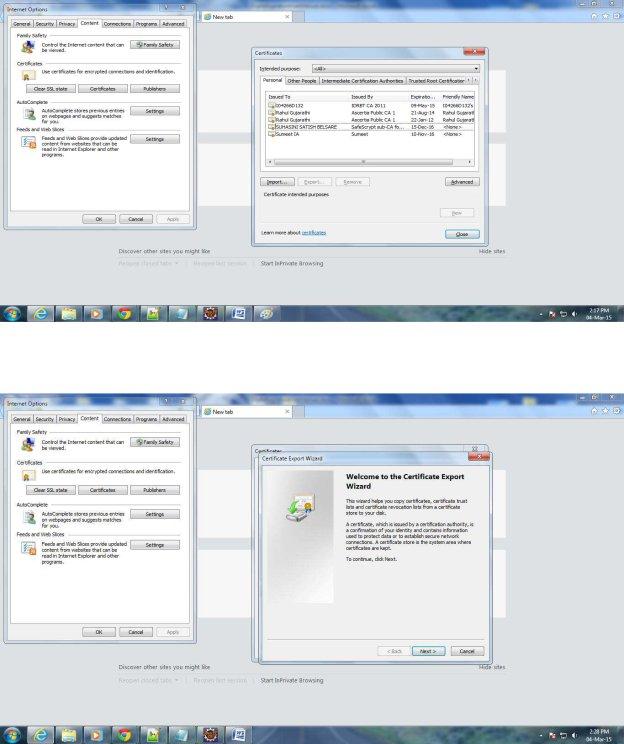Viewport: 624px width, 744px height.
Task: Click IE Tools gear icon above the Certificates dialog
Action: pos(617,16)
